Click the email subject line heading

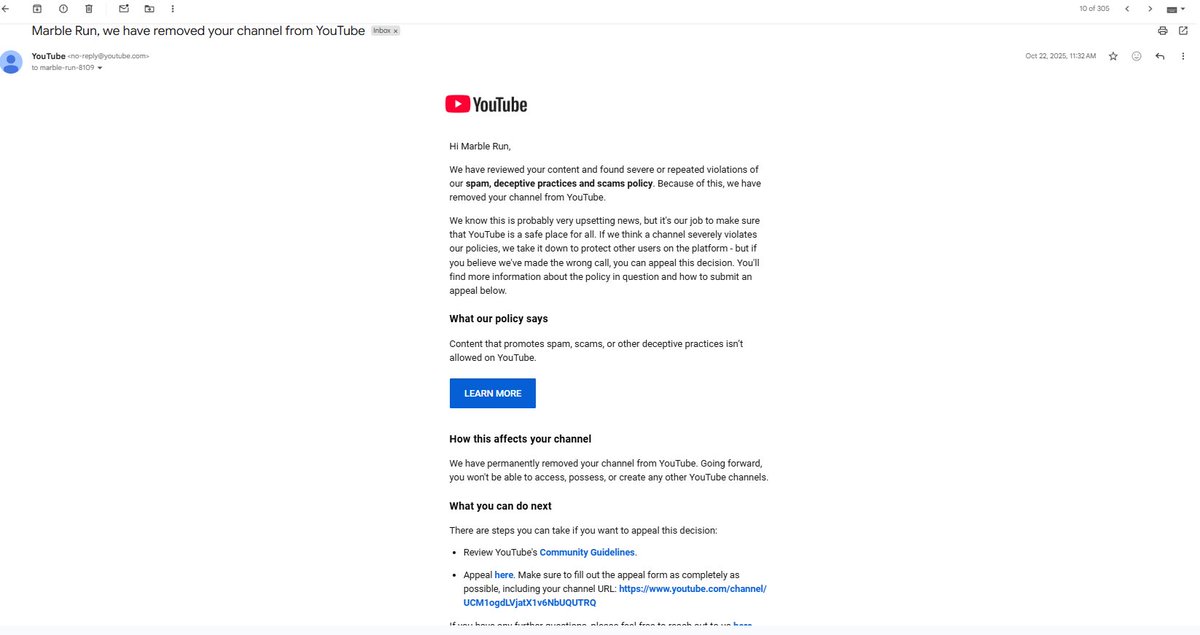(198, 31)
